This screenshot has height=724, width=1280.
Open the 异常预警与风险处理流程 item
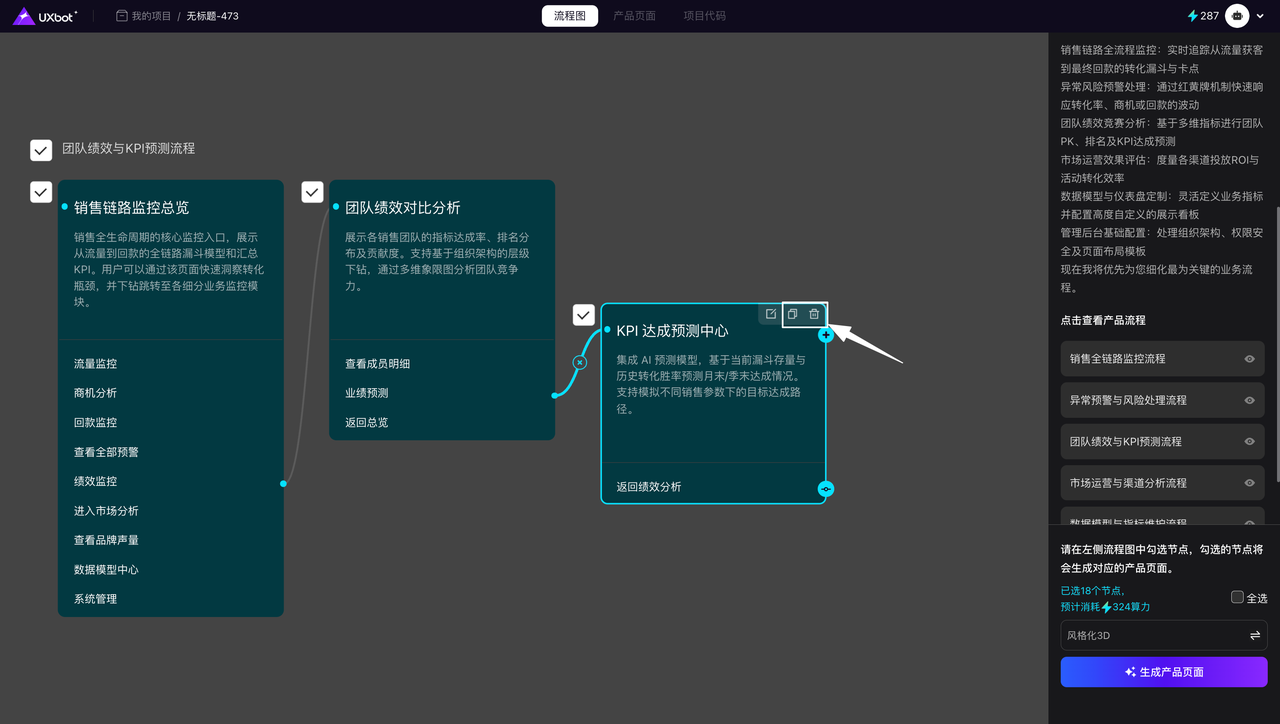click(1128, 400)
